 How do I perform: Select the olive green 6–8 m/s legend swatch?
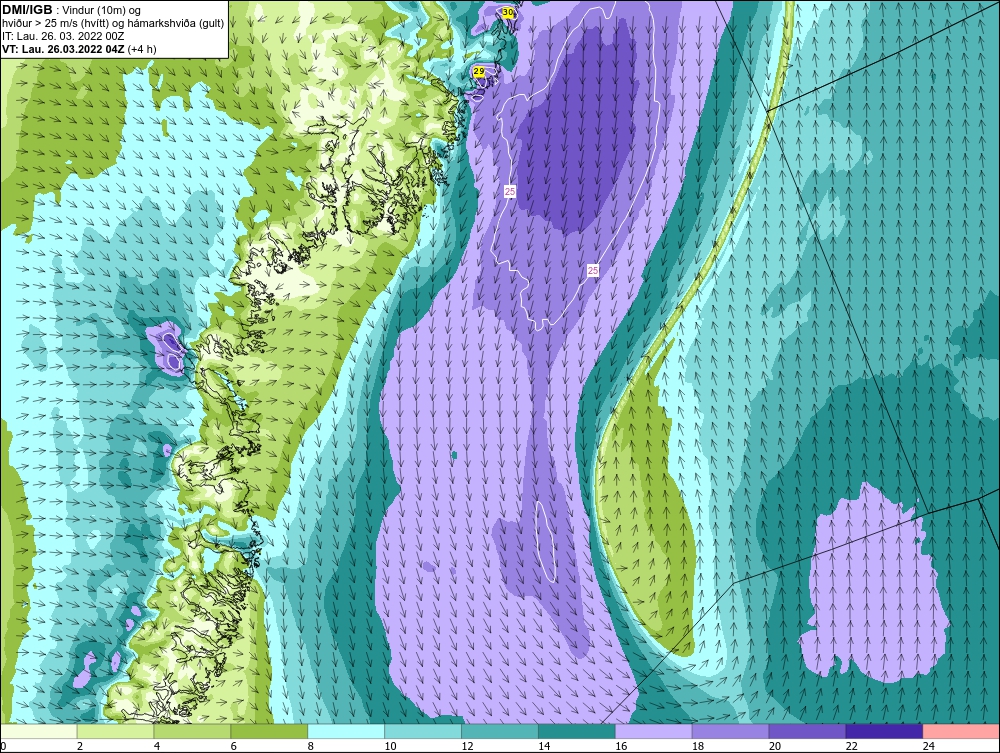[269, 731]
